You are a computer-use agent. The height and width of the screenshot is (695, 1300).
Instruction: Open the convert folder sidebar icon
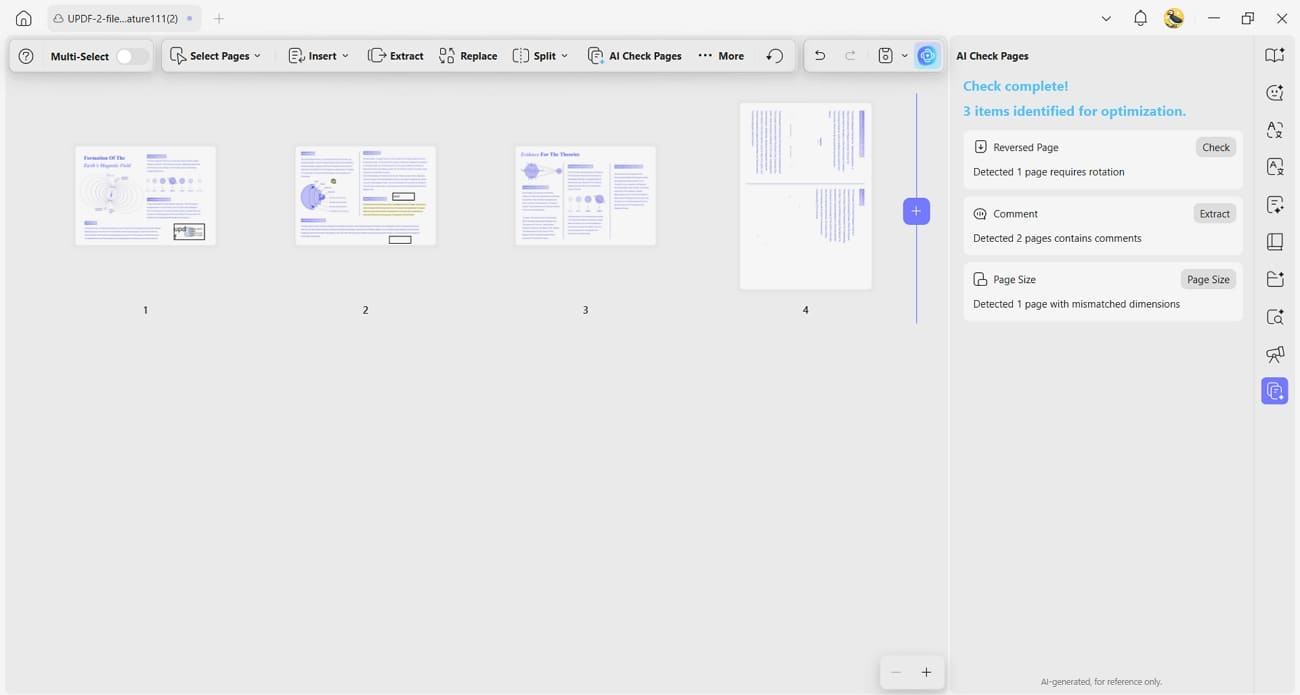(x=1274, y=279)
